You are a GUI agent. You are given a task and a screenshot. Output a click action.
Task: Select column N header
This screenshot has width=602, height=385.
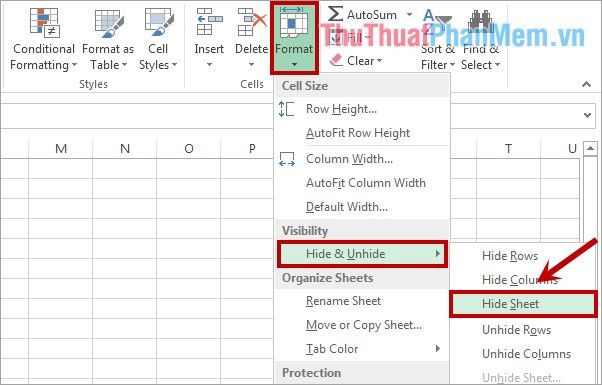coord(125,149)
